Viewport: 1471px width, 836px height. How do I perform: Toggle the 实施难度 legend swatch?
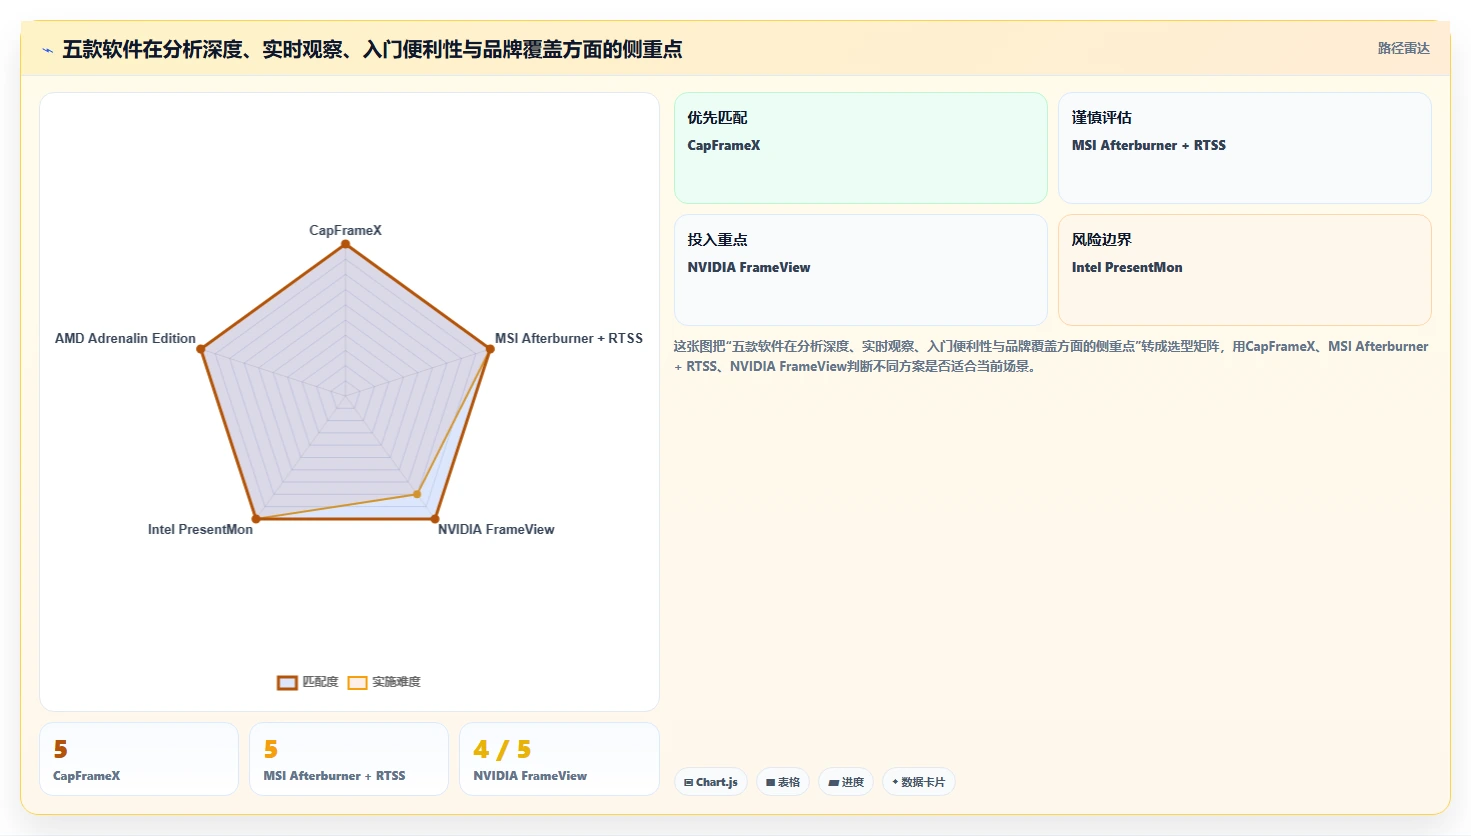coord(357,683)
